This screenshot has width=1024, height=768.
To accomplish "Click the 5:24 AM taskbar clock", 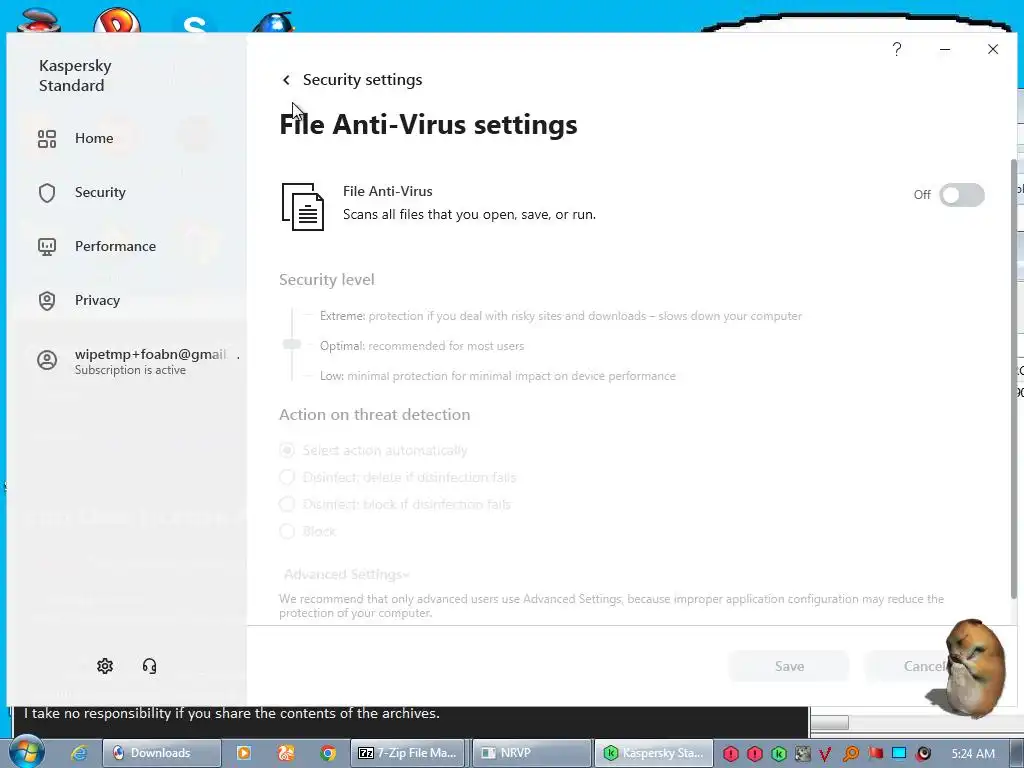I will pyautogui.click(x=973, y=754).
